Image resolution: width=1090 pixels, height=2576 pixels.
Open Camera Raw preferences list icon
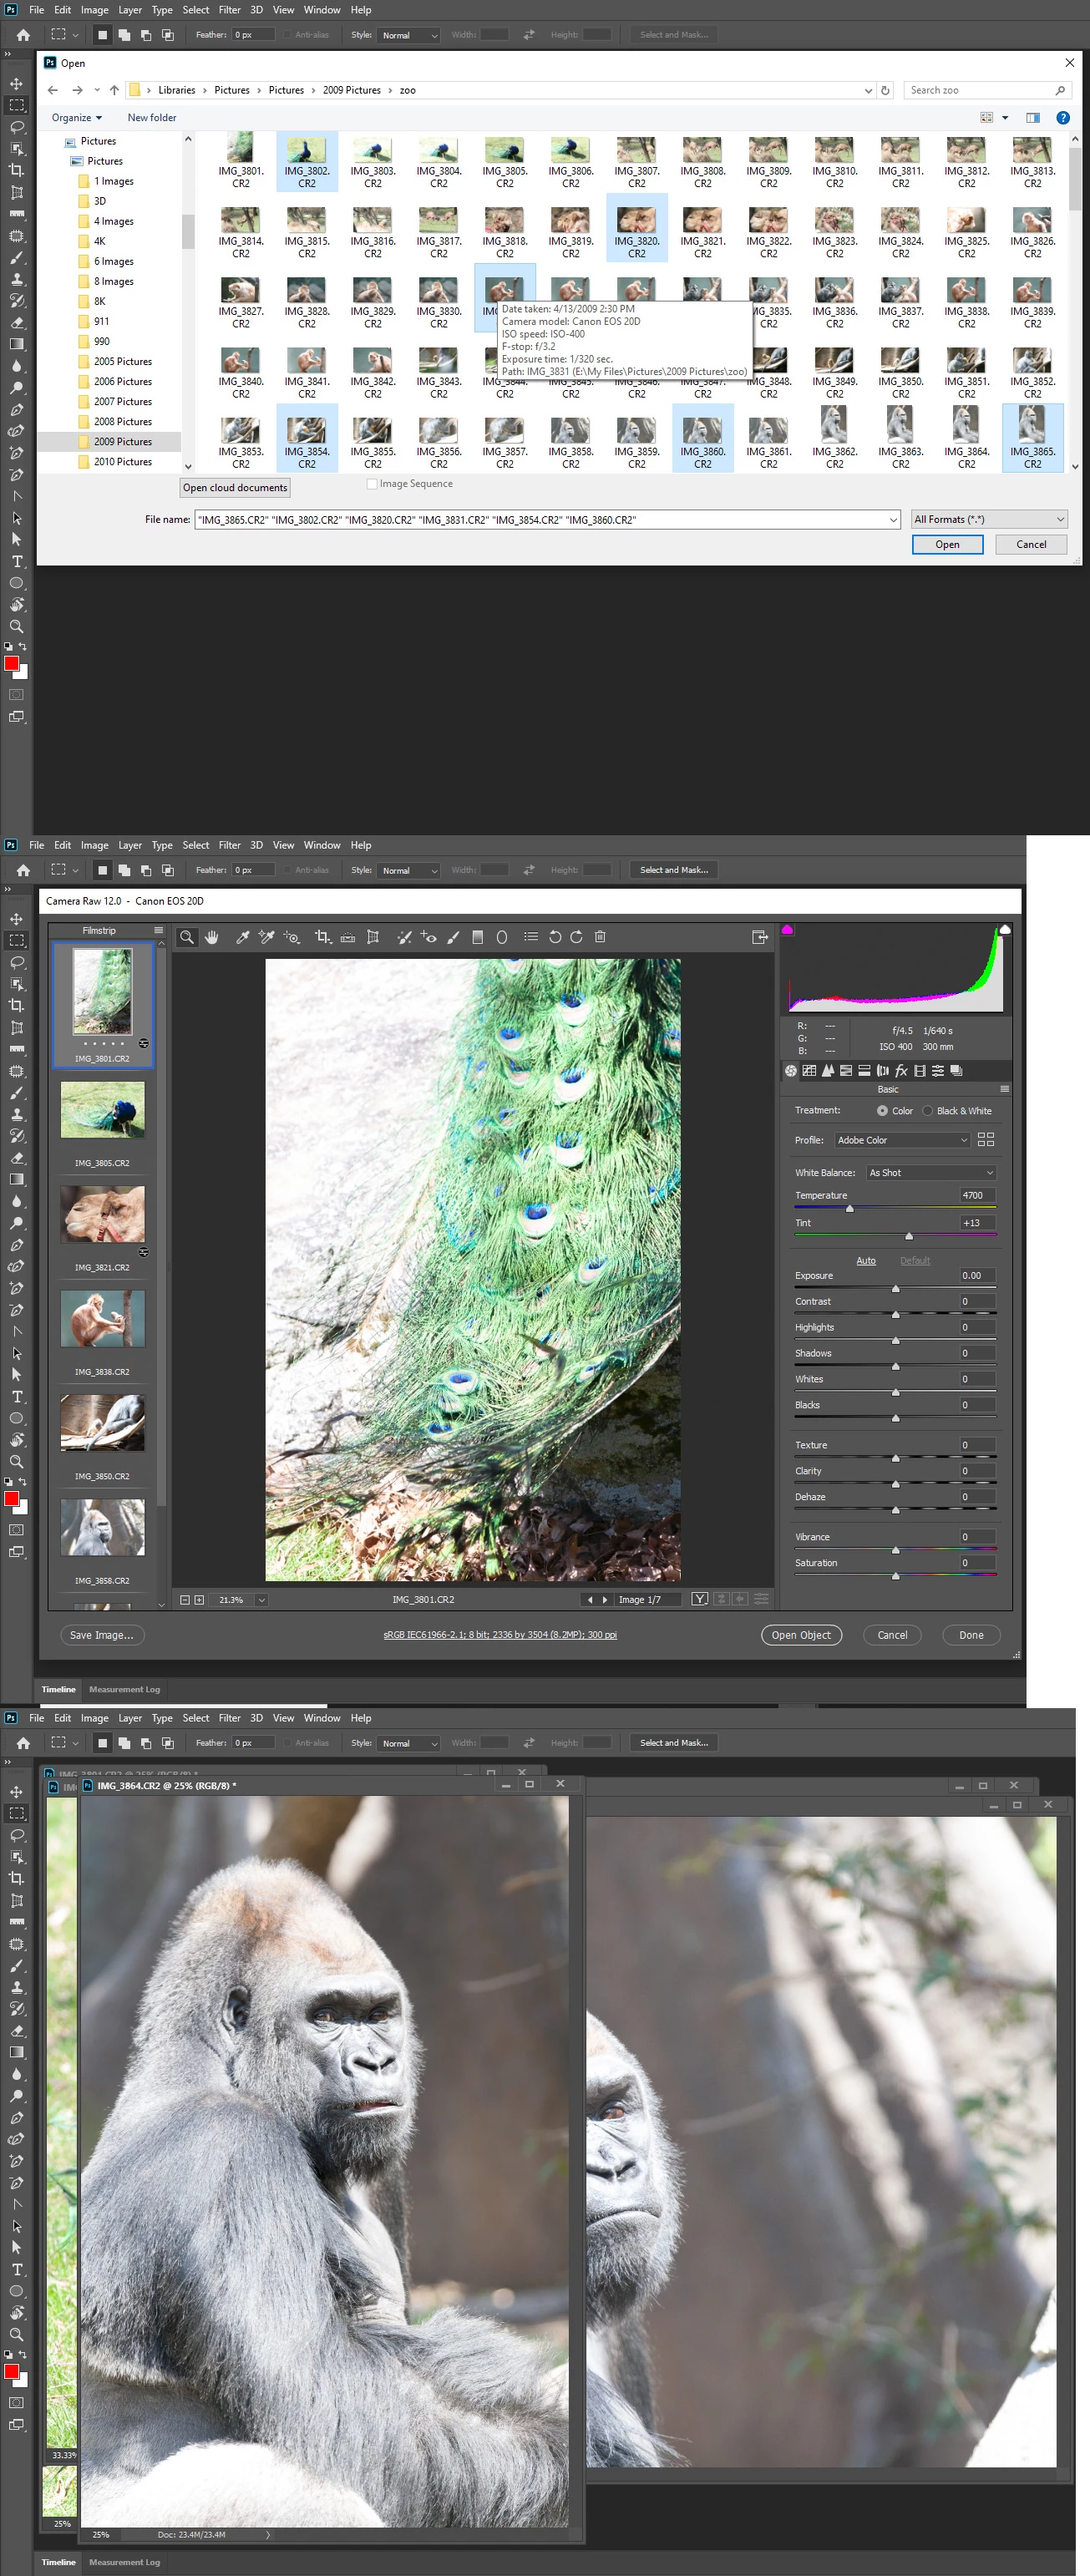point(531,937)
